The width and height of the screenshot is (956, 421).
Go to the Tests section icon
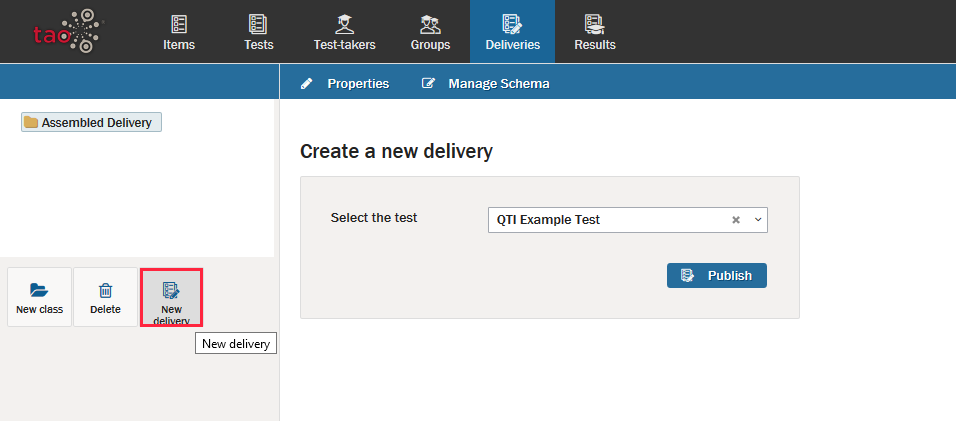258,24
